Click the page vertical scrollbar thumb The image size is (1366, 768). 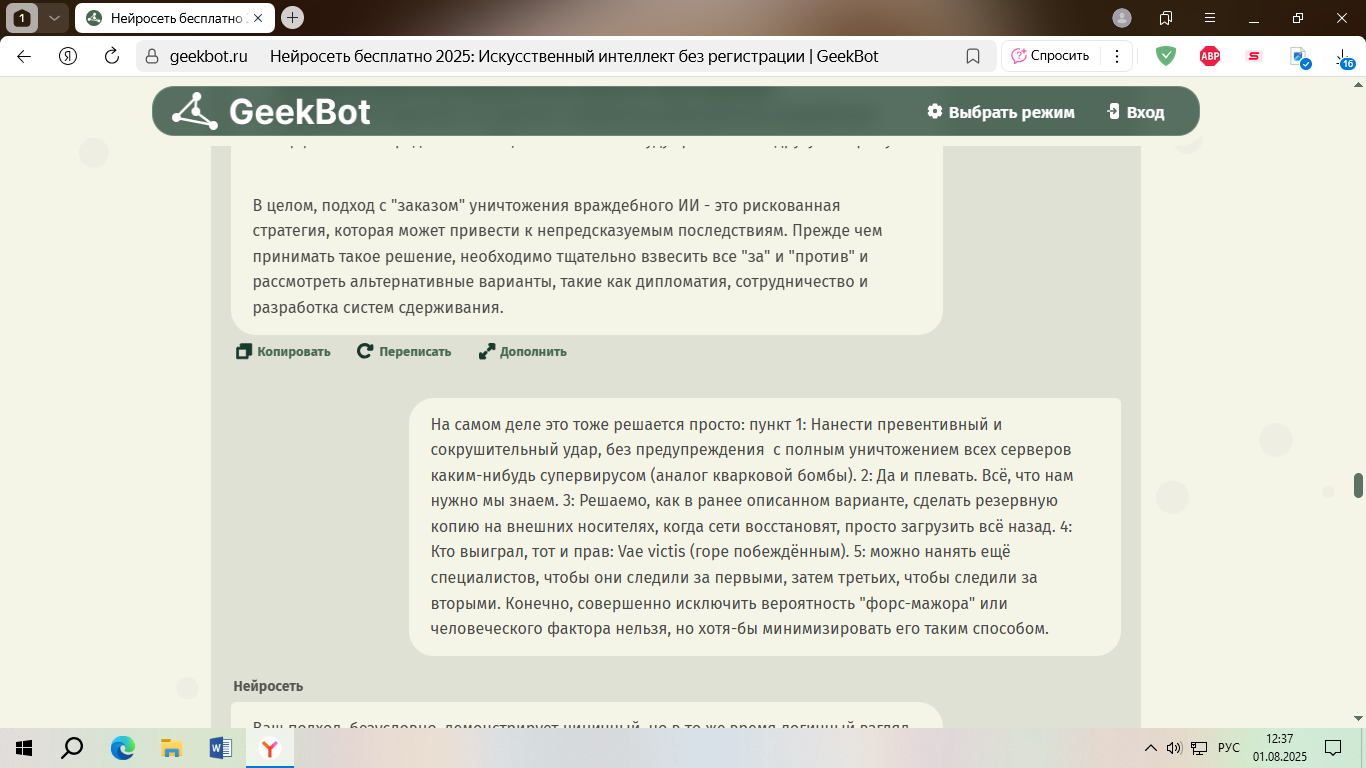(x=1358, y=485)
